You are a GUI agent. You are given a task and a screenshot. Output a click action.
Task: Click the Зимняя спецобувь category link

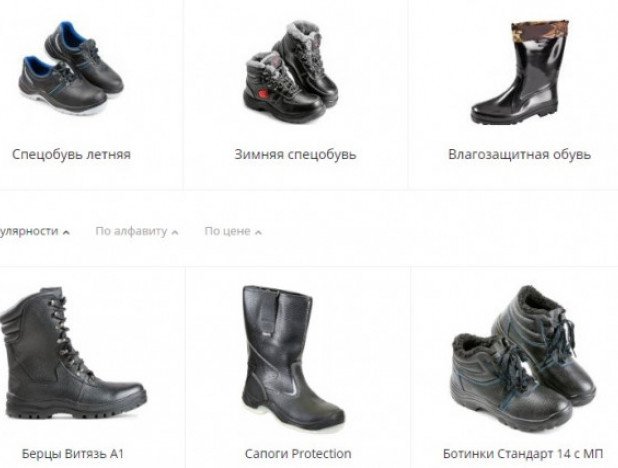point(295,154)
